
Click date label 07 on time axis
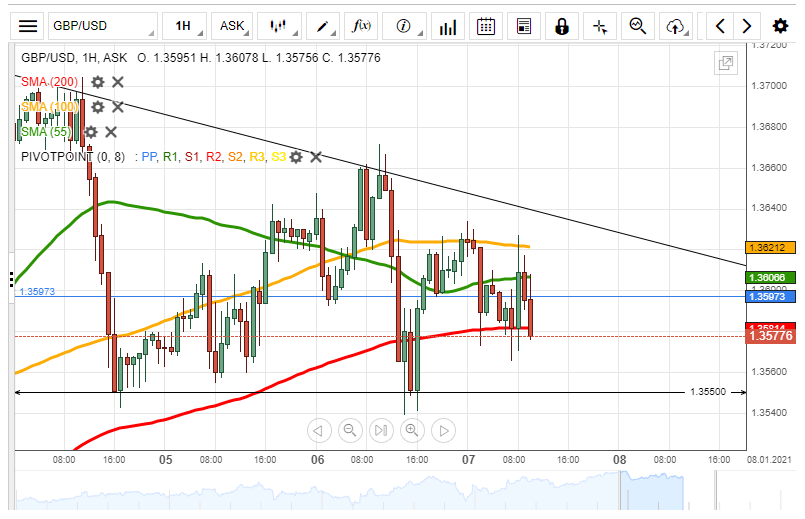pos(468,459)
